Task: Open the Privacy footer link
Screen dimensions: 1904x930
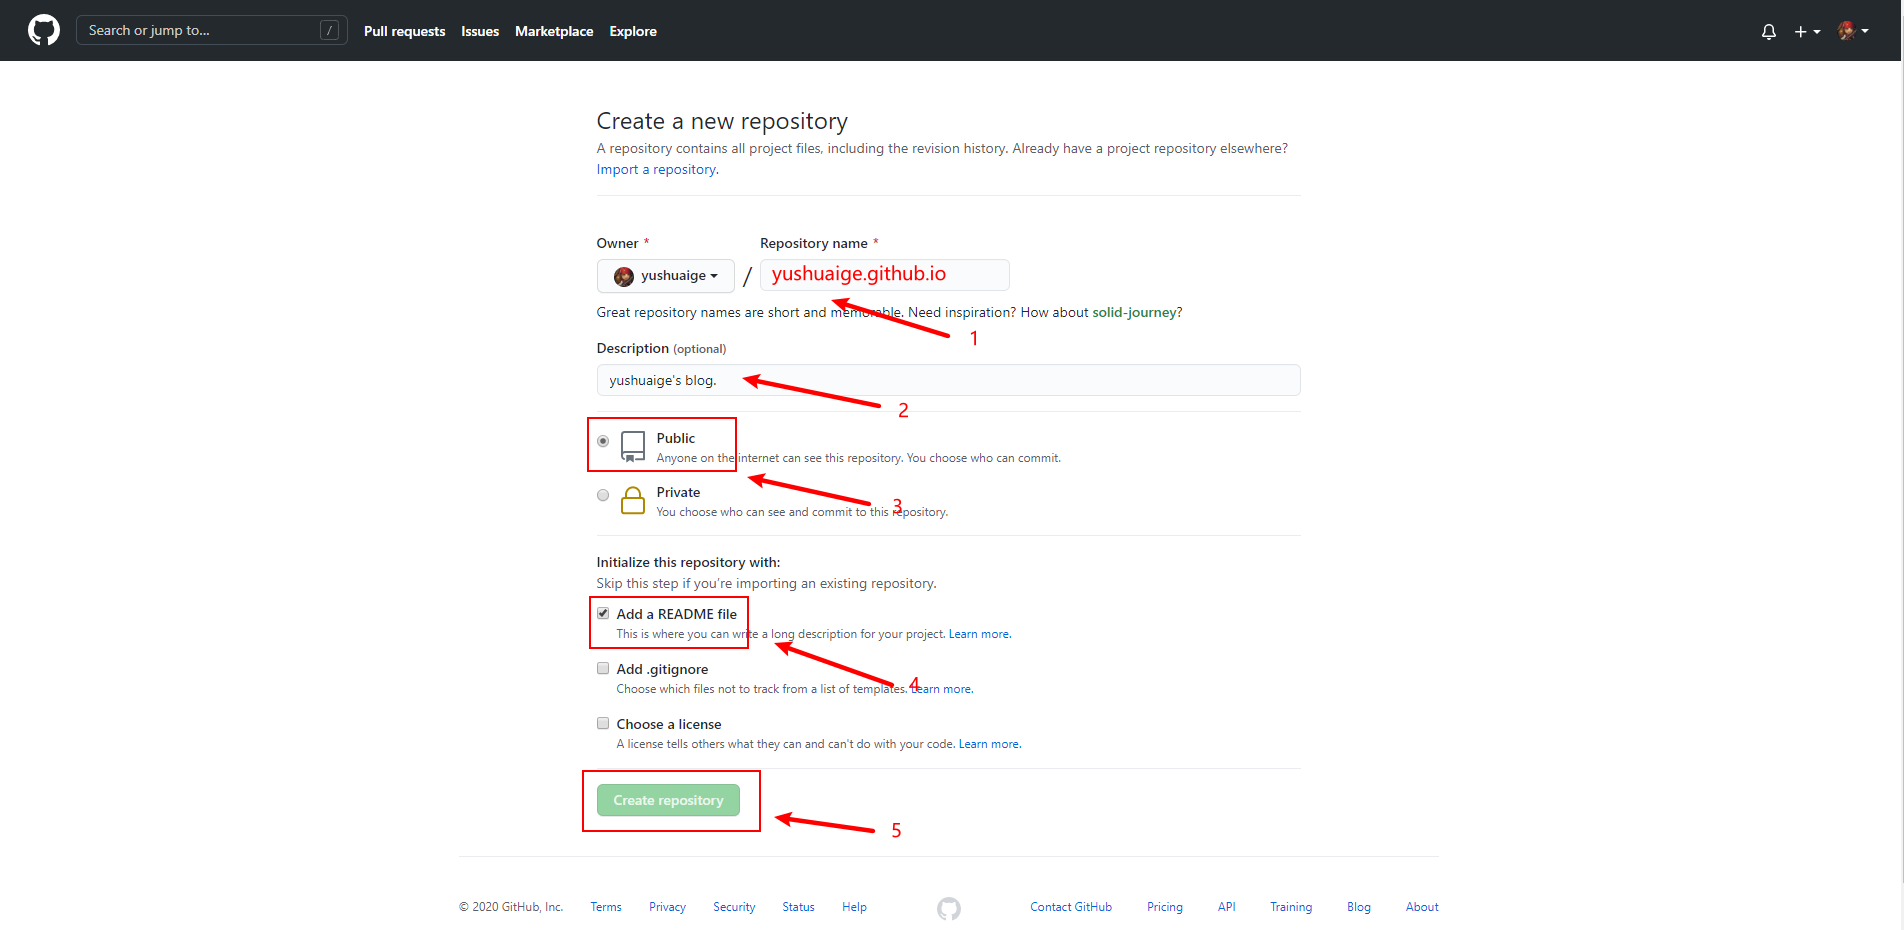Action: (667, 907)
